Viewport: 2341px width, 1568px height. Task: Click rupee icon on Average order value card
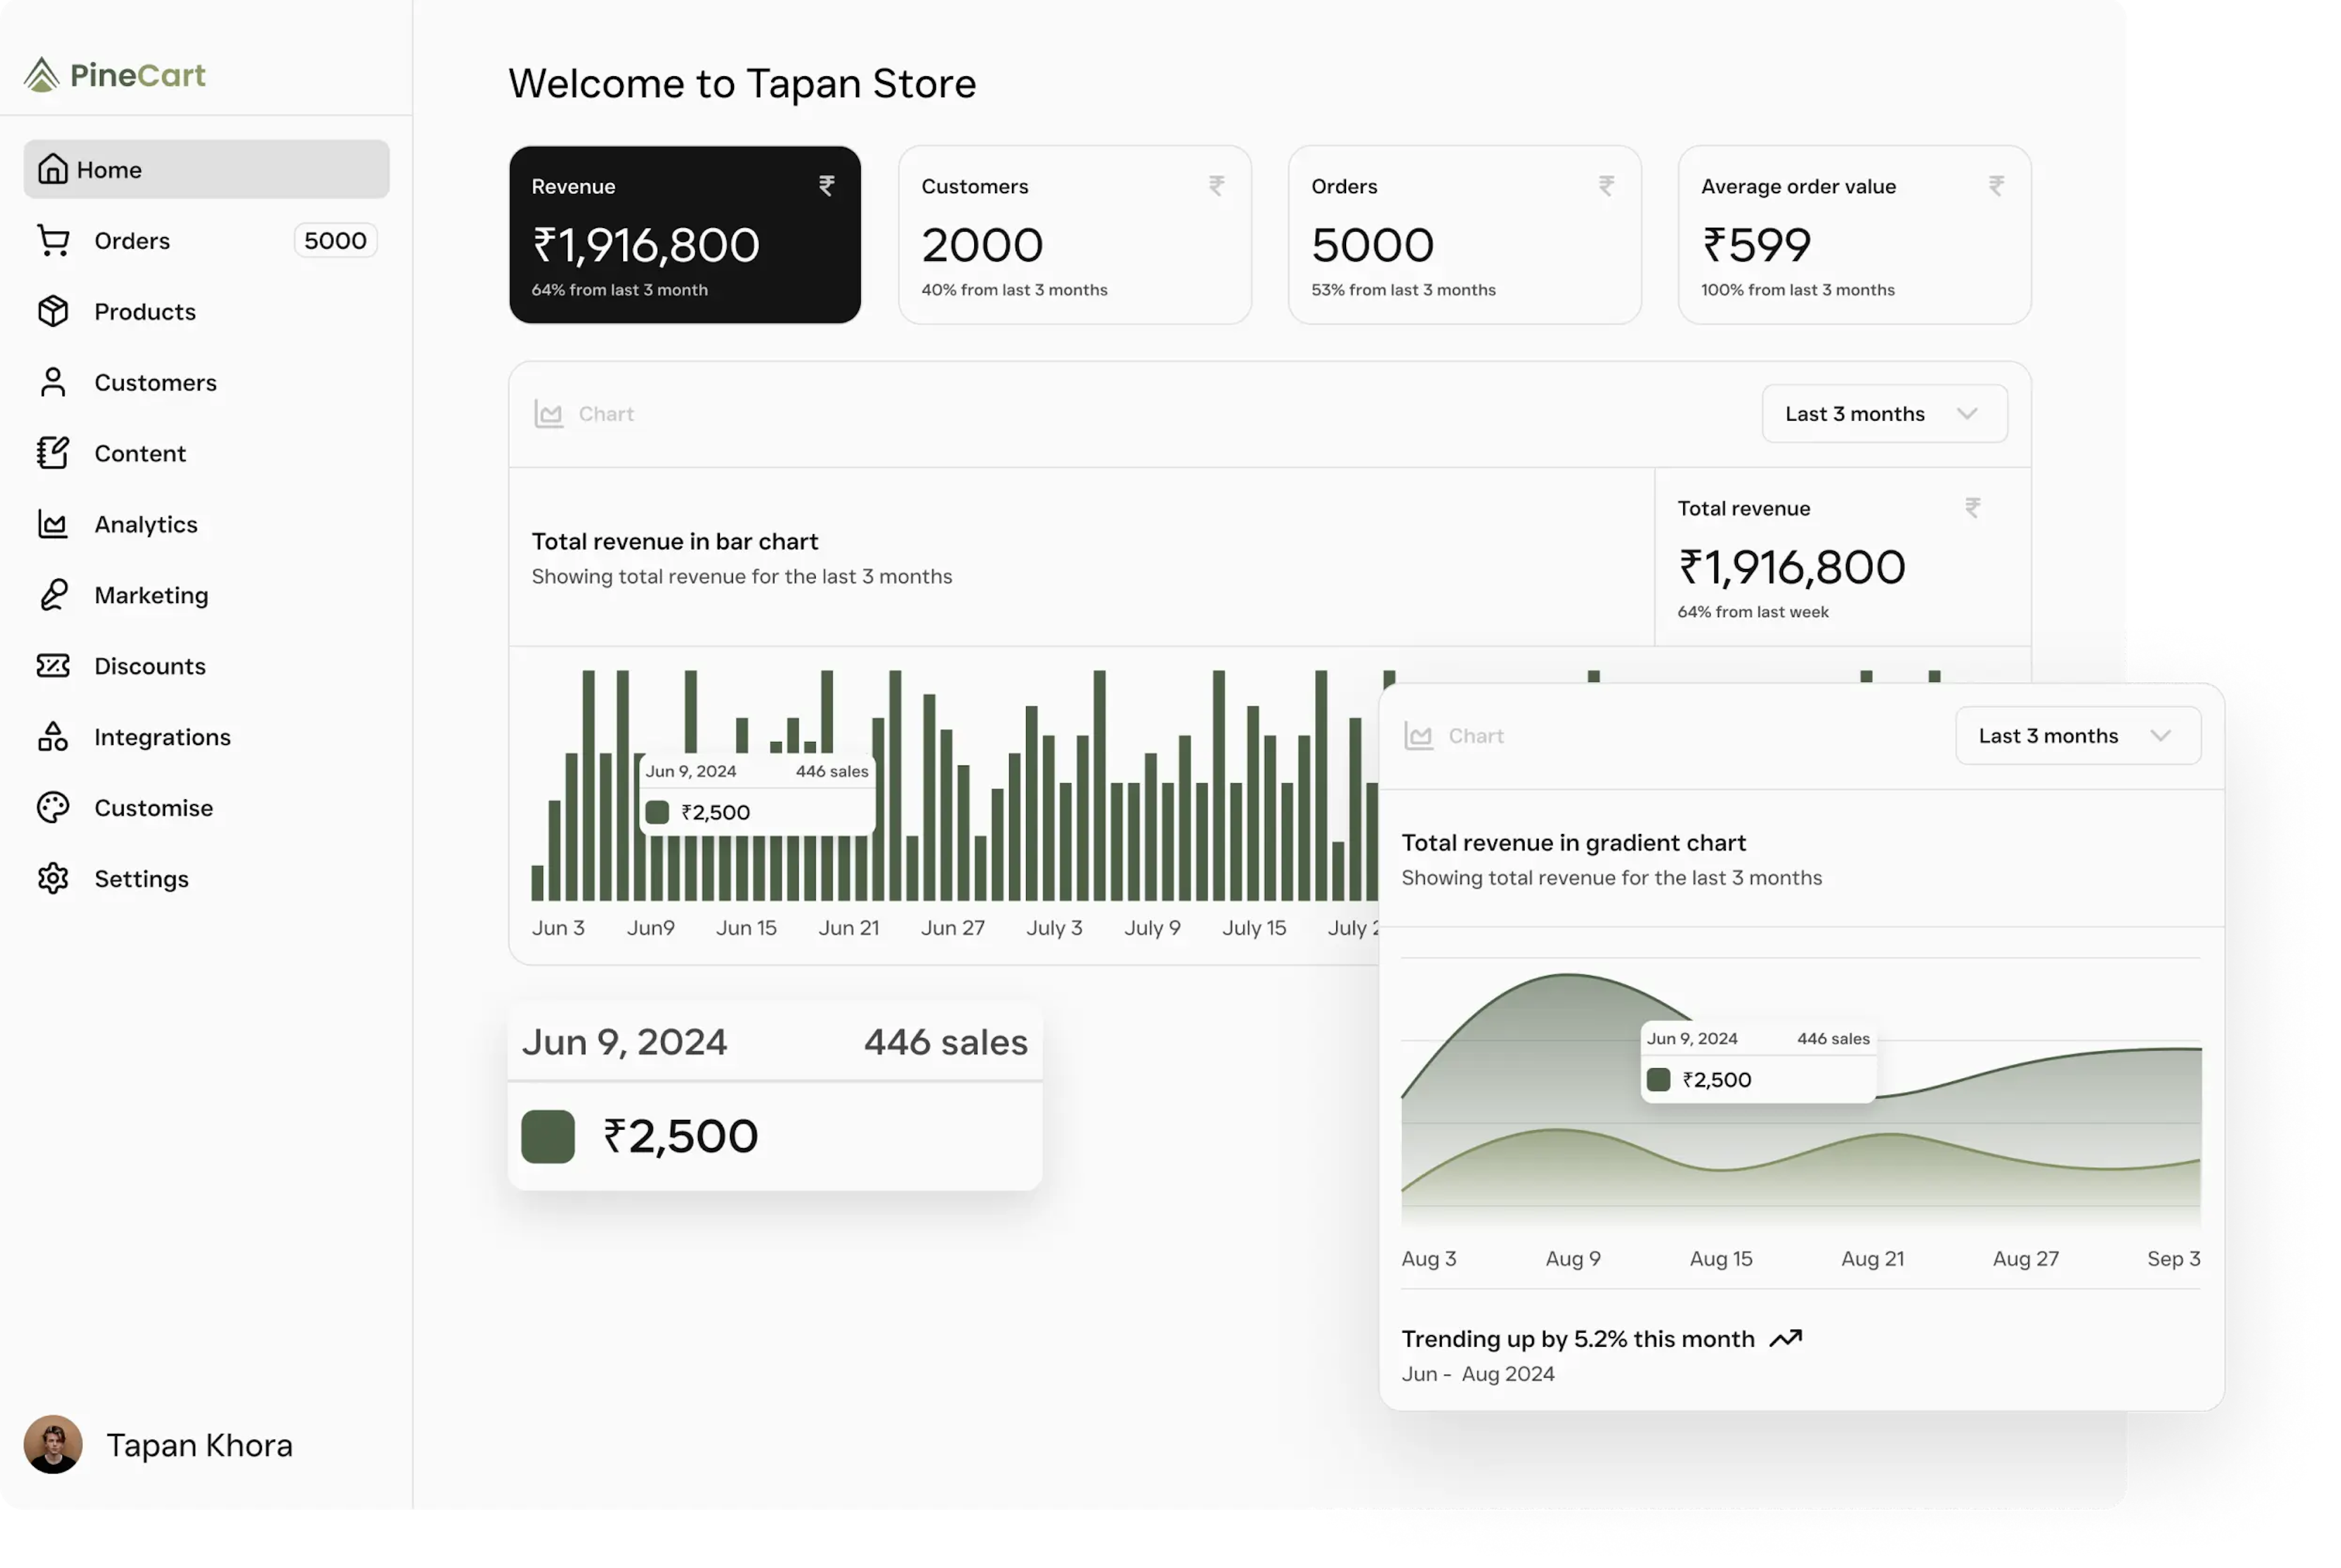tap(1997, 186)
